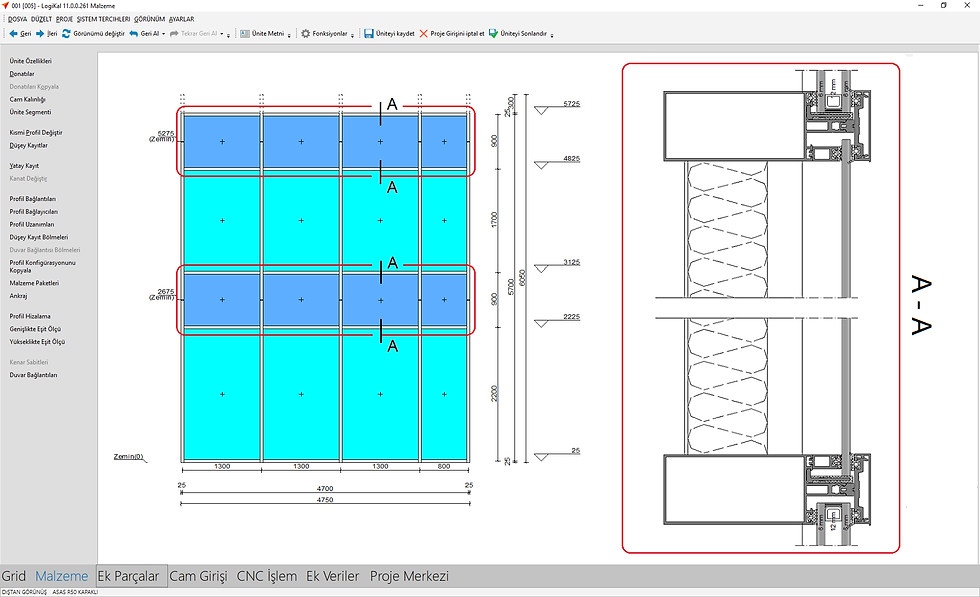The image size is (980, 597).
Task: Click the red X cancel project entry icon
Action: point(424,34)
